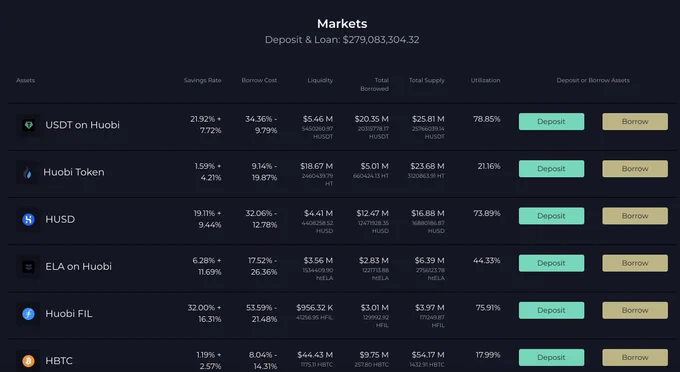The width and height of the screenshot is (680, 372).
Task: Deposit Huobi FIL
Action: (x=551, y=310)
